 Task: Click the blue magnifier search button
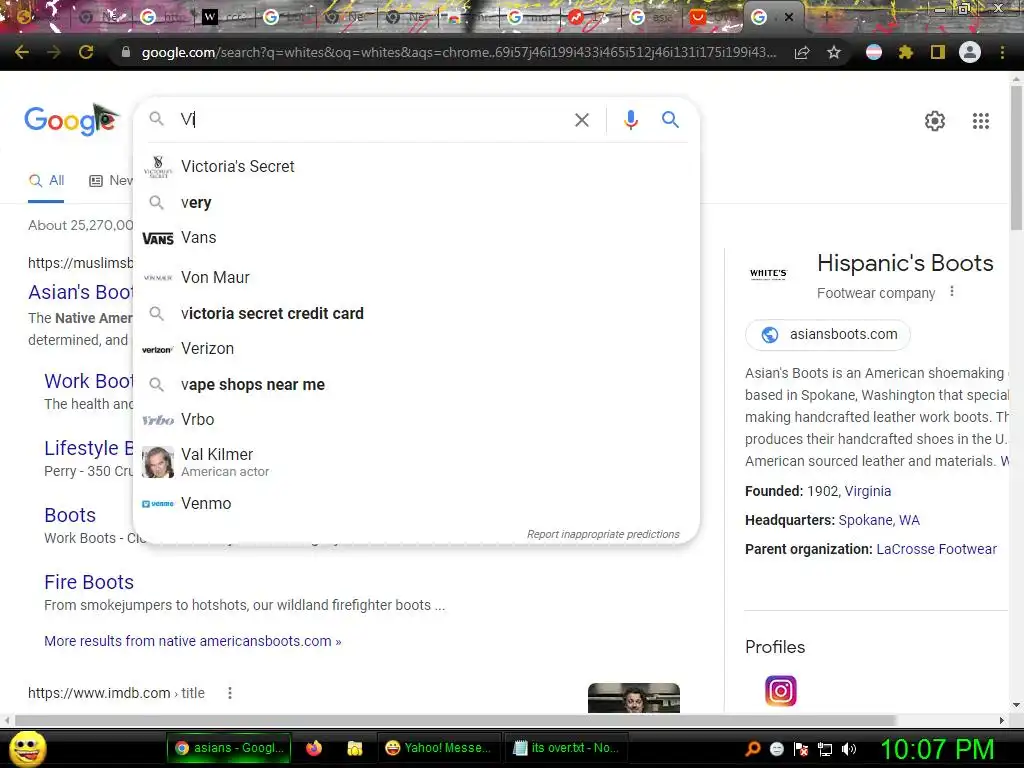670,120
